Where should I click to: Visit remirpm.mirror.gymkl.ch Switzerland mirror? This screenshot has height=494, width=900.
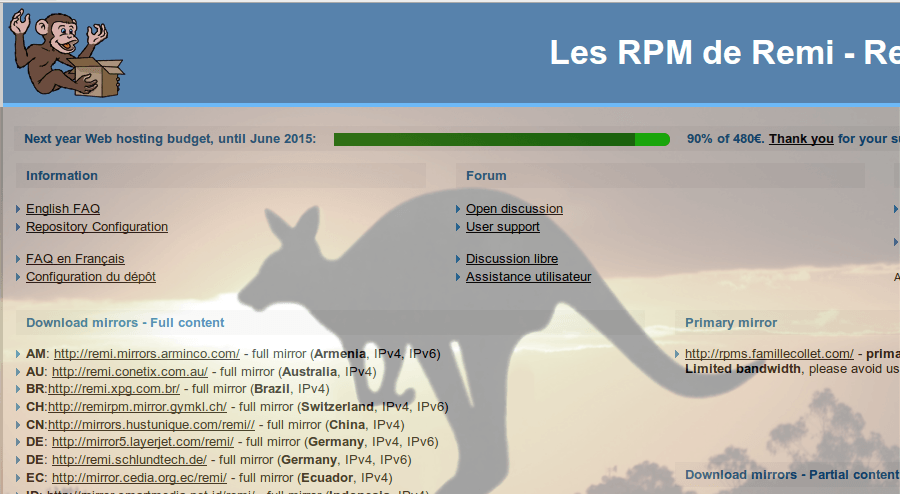tap(137, 407)
